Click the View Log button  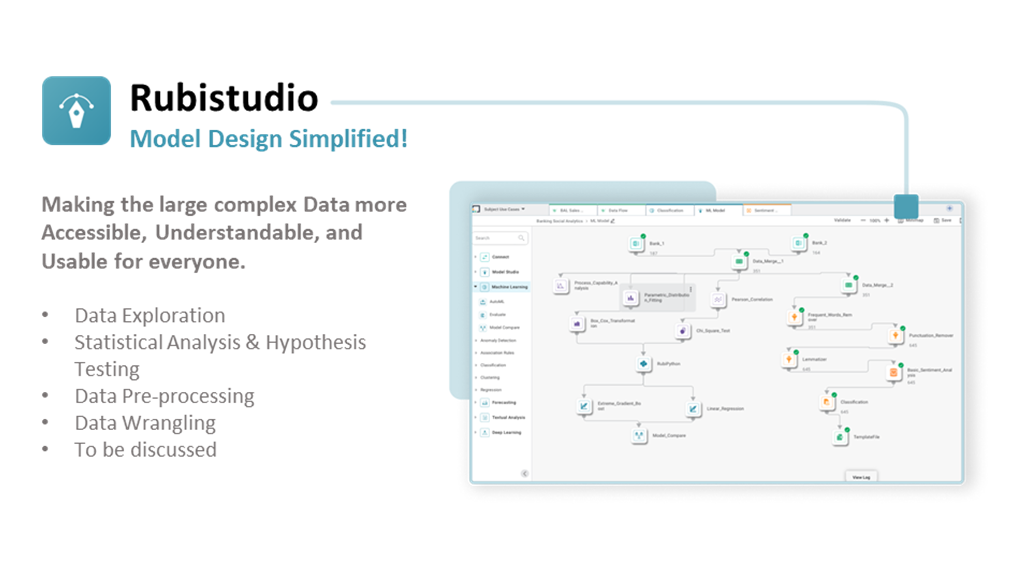tap(860, 478)
